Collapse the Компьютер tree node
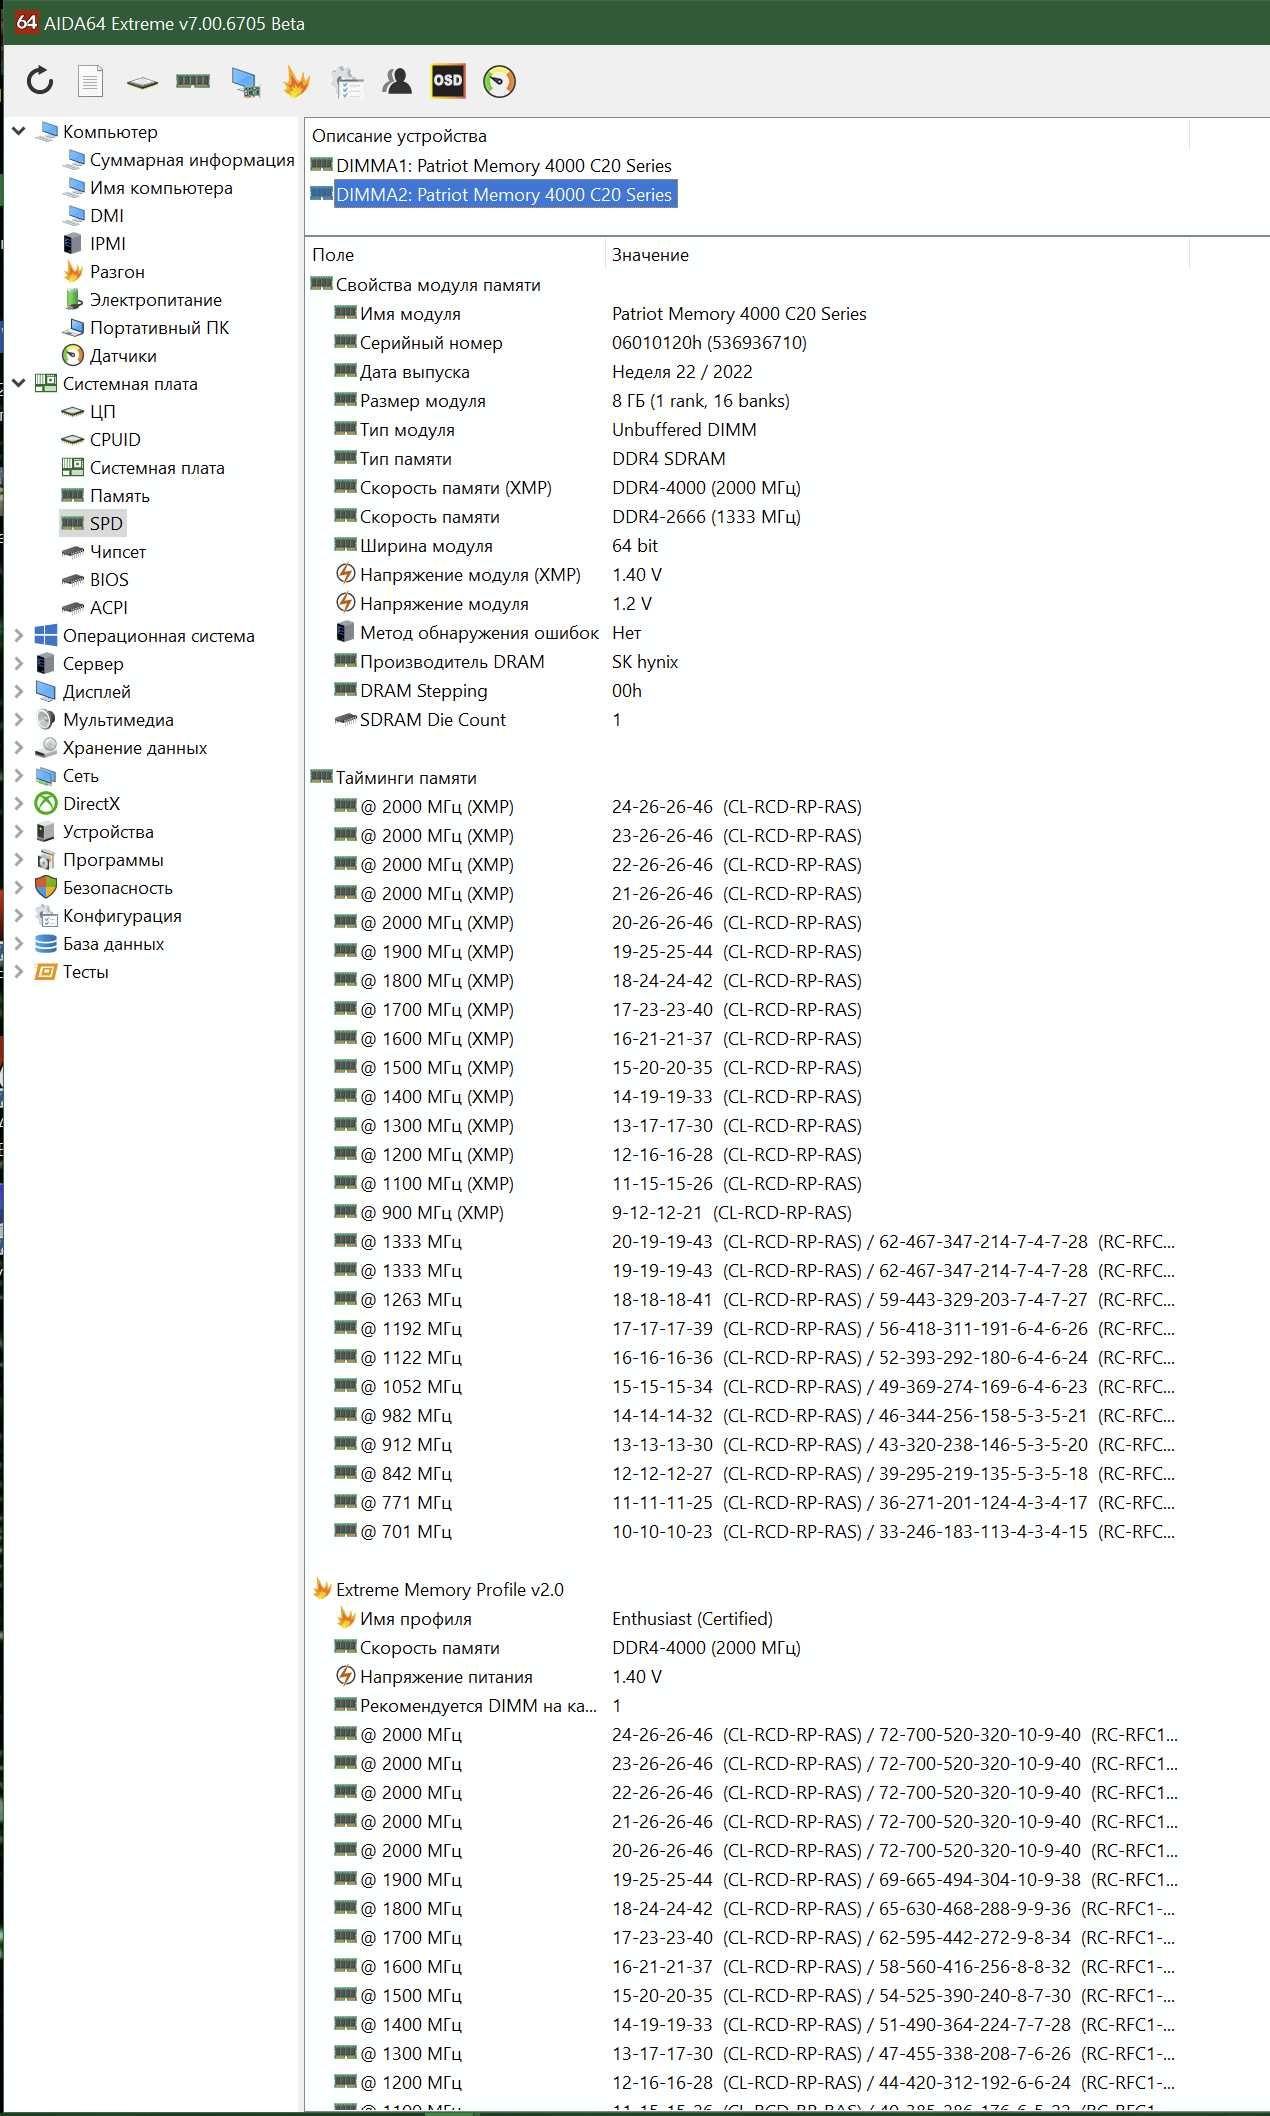The image size is (1270, 2116). [18, 131]
